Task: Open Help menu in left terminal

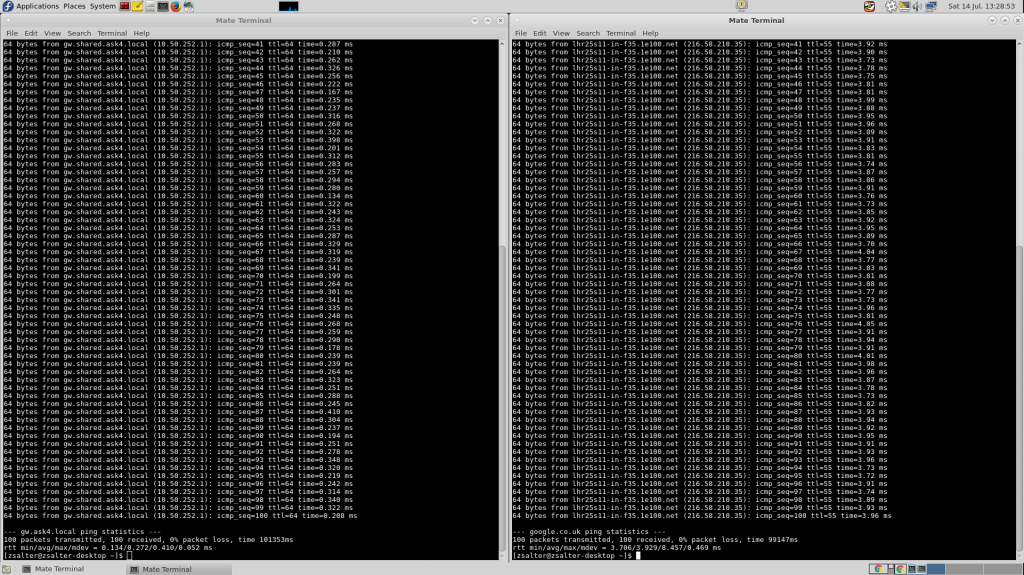Action: click(141, 33)
